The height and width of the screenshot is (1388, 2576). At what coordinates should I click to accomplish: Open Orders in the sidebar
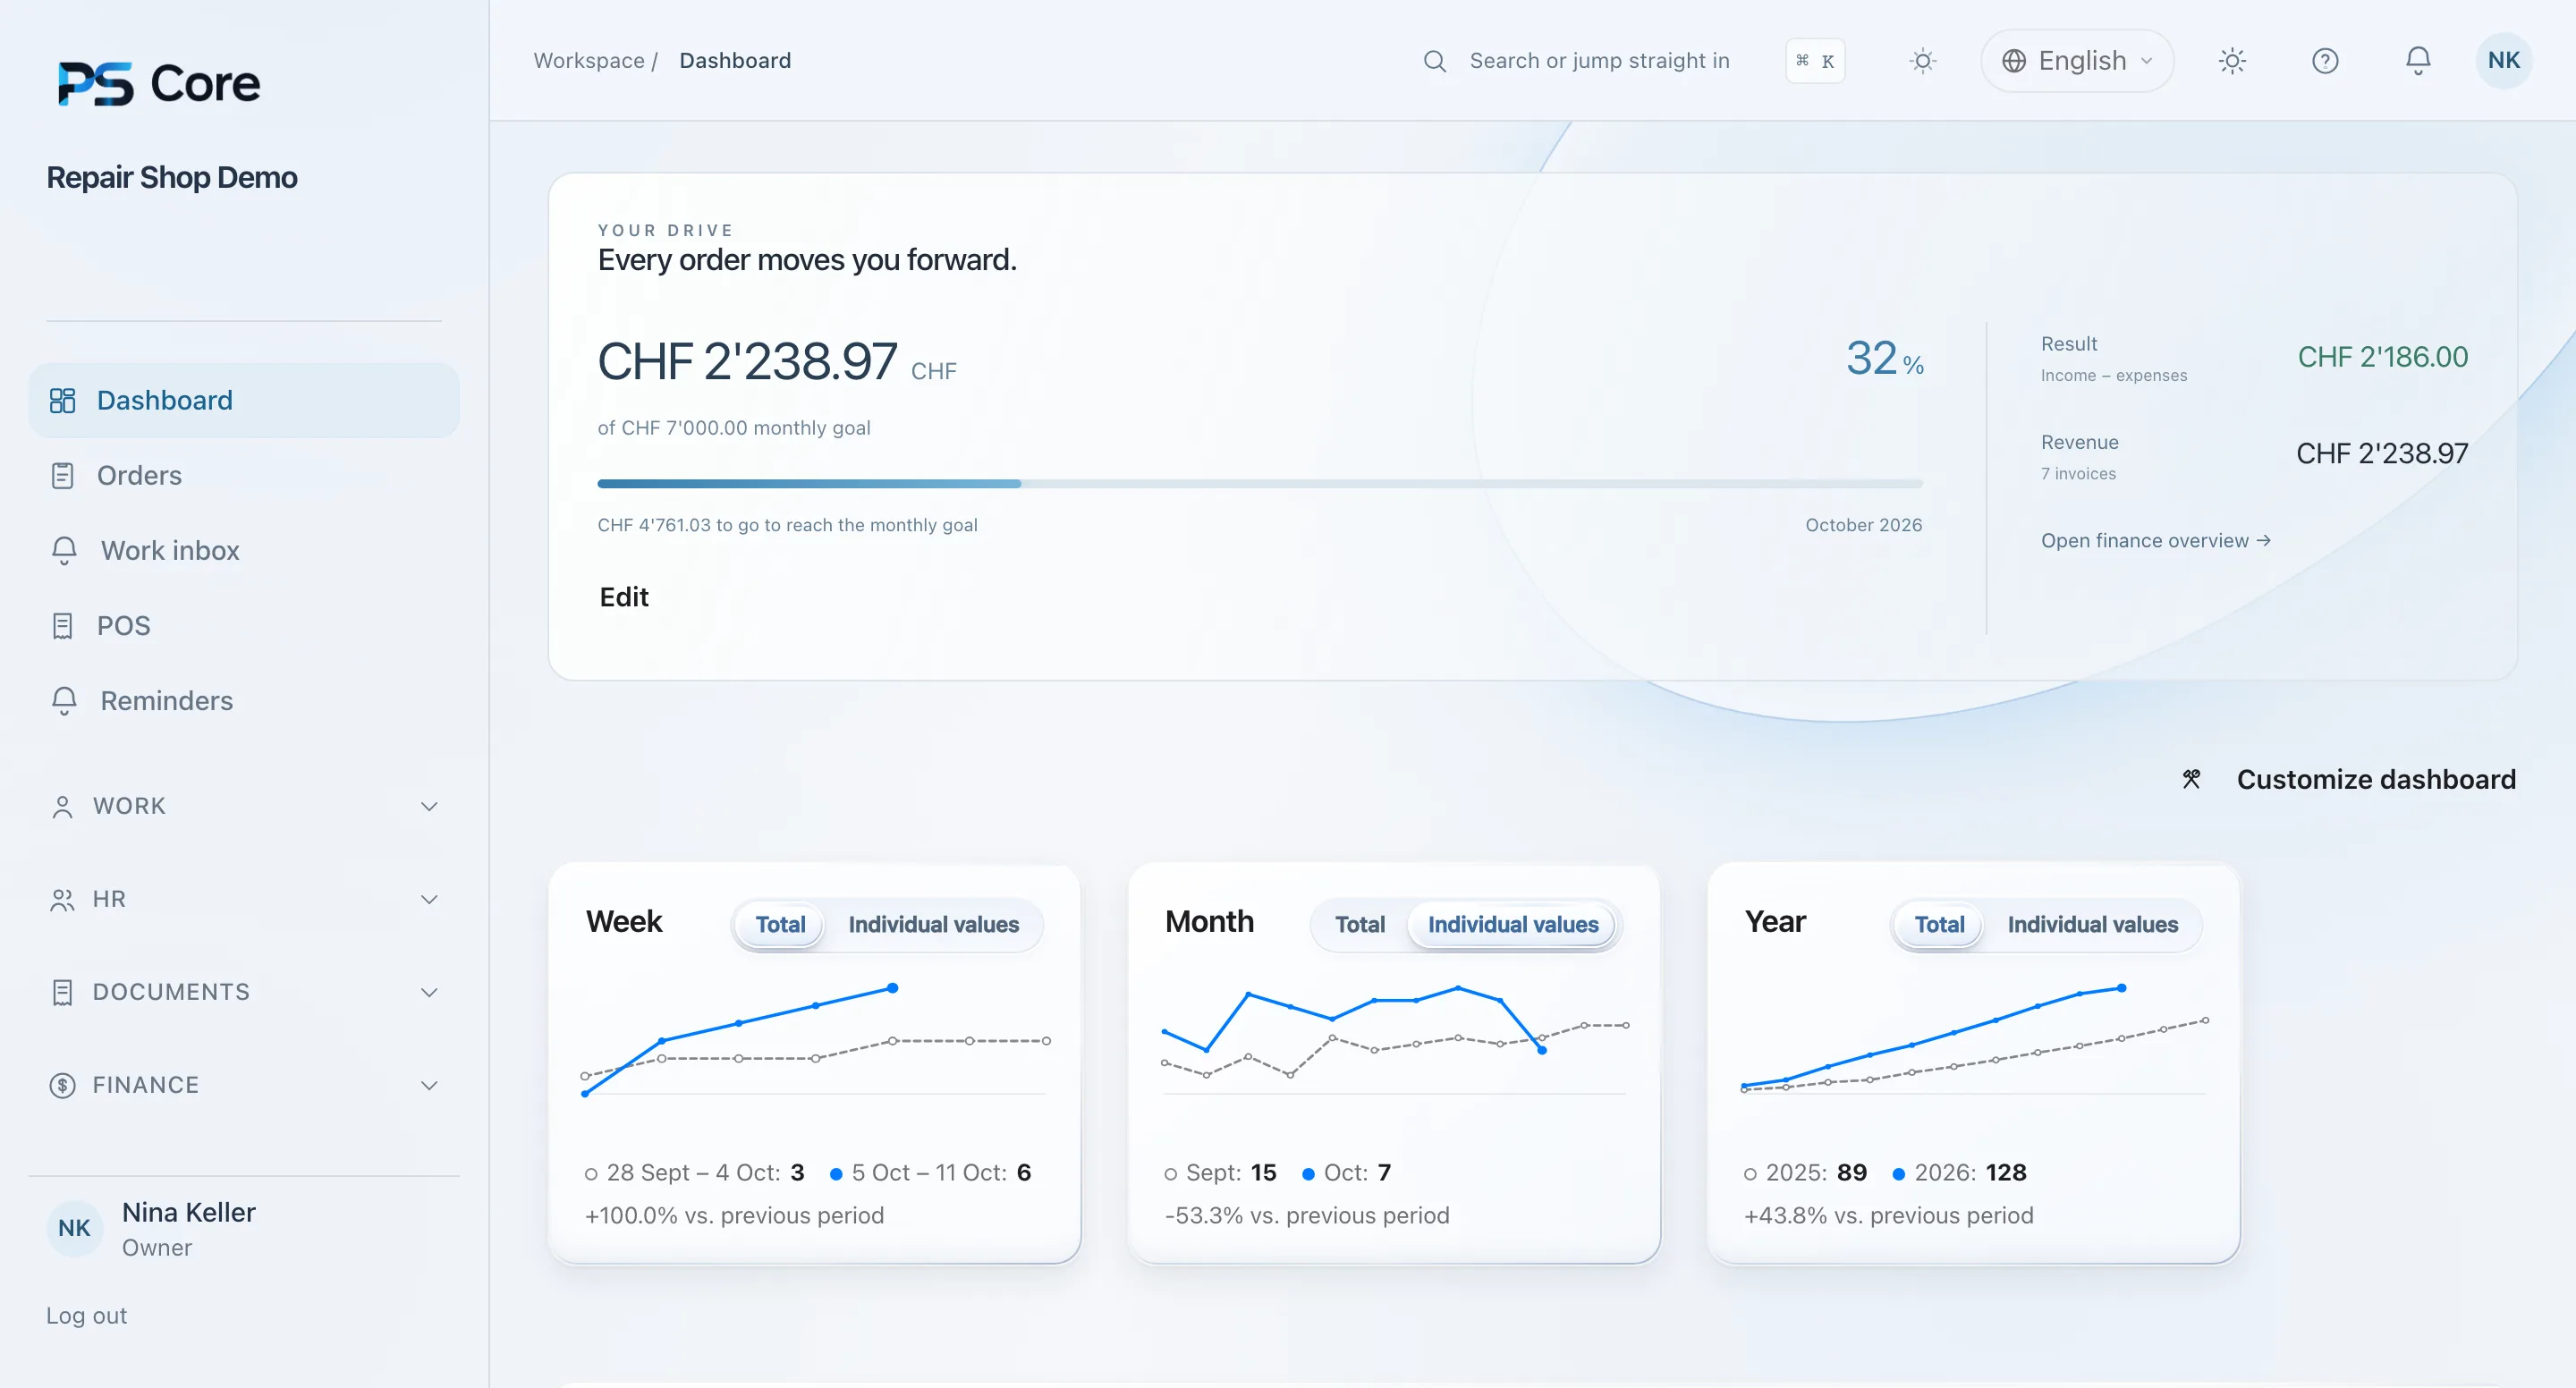click(243, 475)
